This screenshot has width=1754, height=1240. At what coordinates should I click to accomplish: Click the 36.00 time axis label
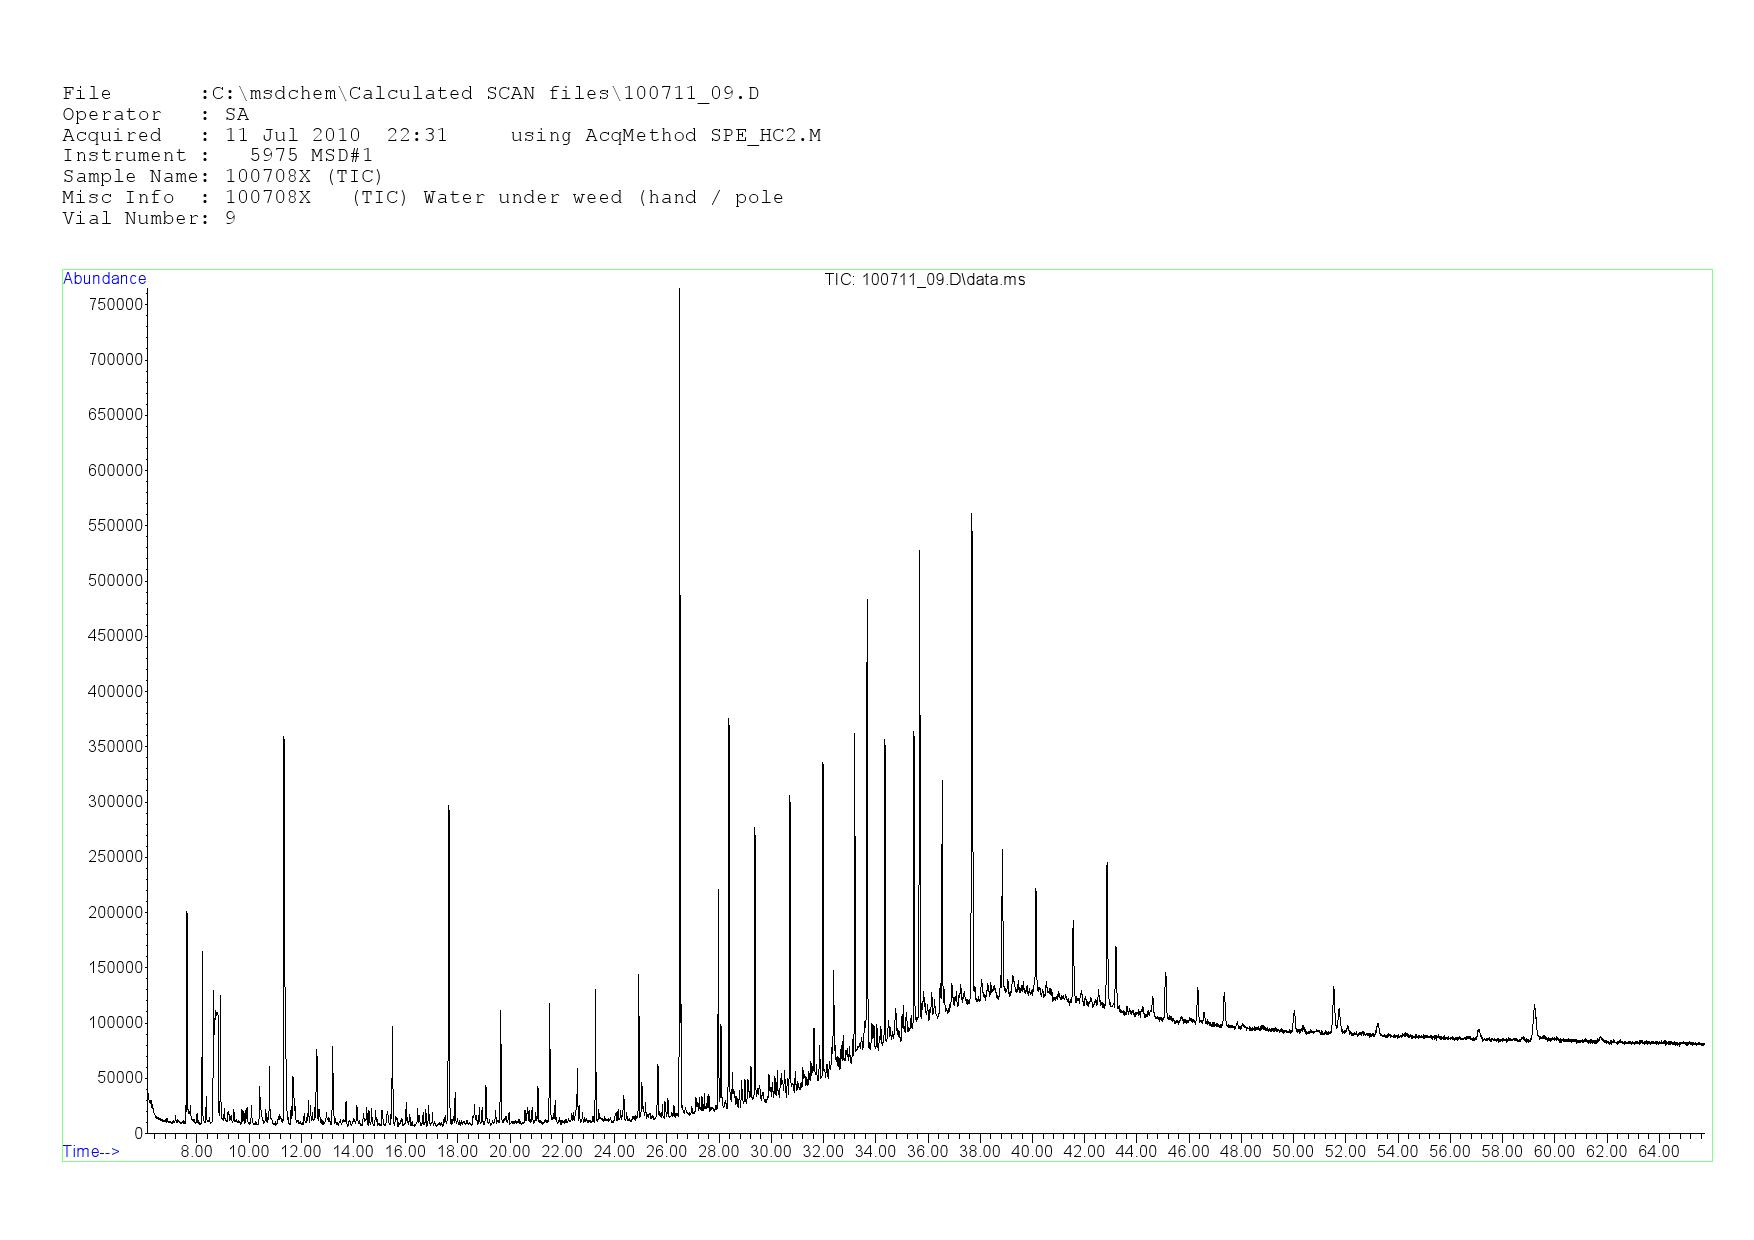tap(927, 1151)
